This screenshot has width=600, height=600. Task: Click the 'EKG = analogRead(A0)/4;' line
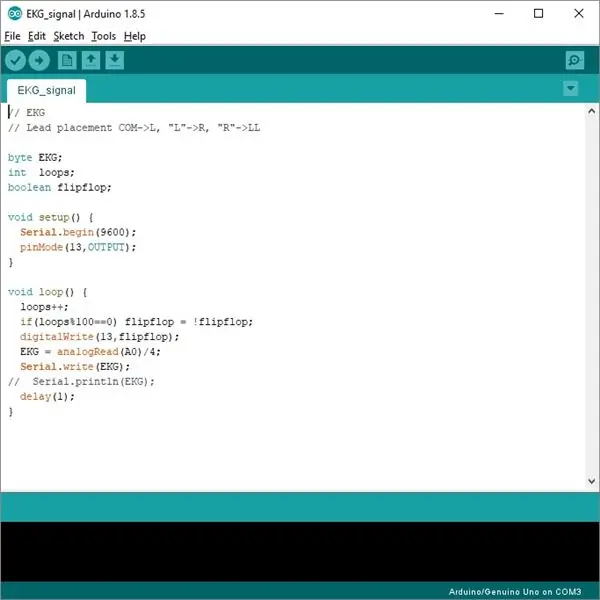click(x=90, y=352)
